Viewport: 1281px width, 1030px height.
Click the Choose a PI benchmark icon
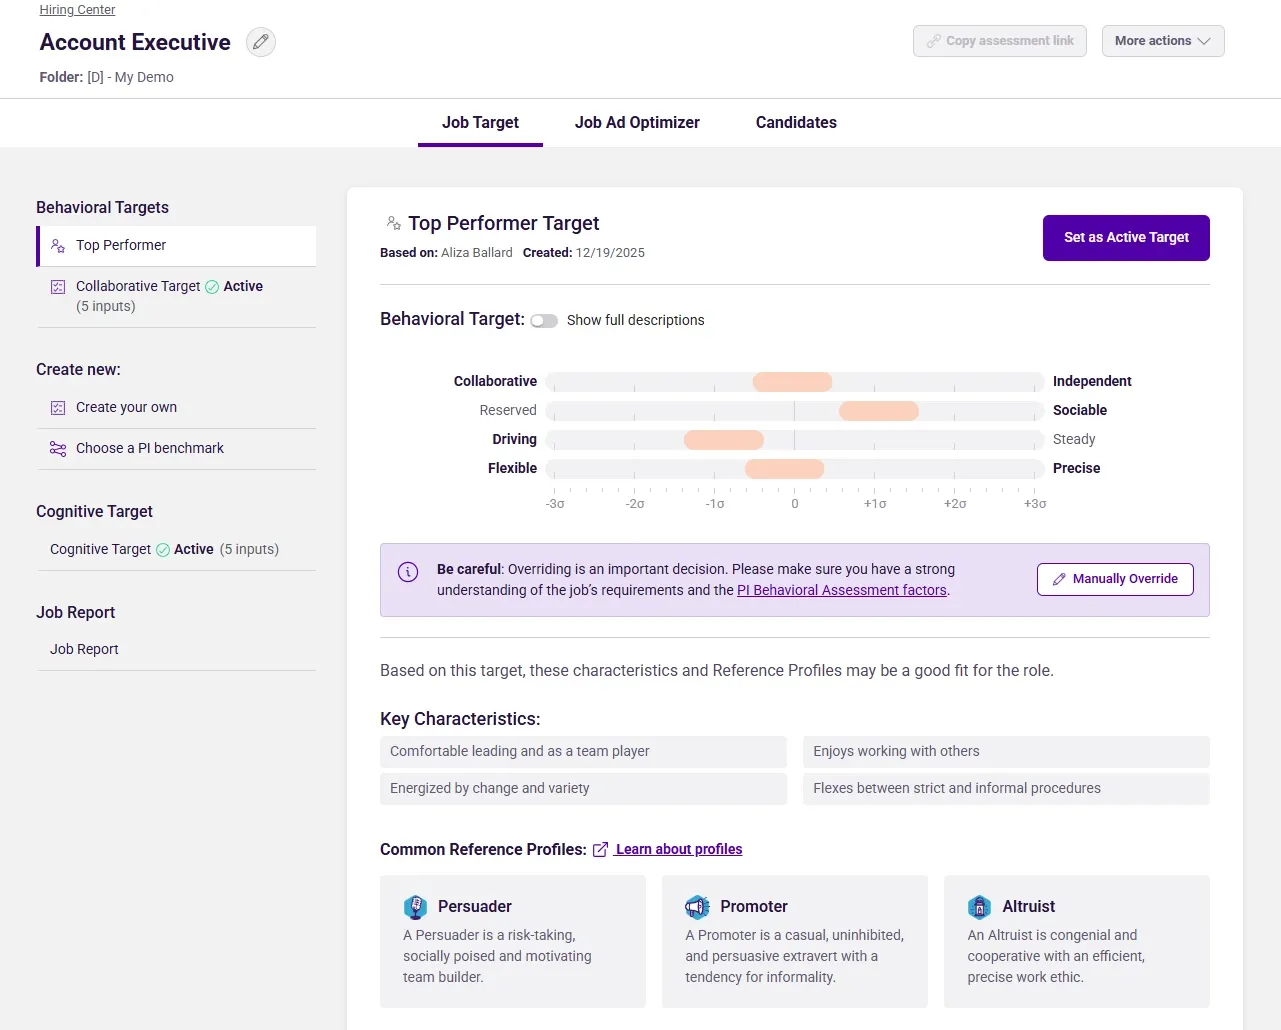(58, 448)
